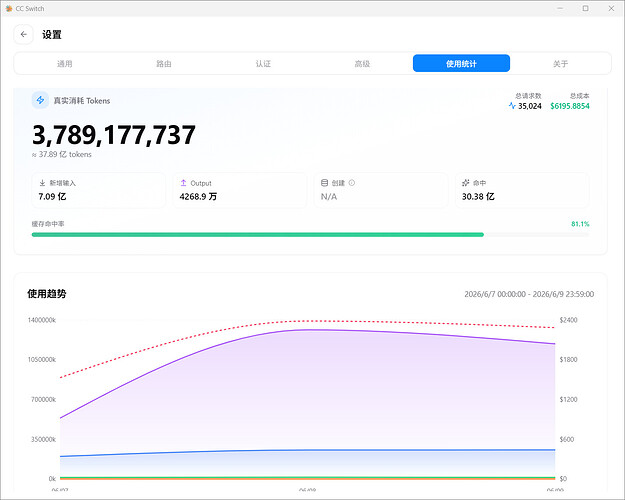Click the 81.1% hit rate value
The height and width of the screenshot is (500, 625).
tap(580, 224)
